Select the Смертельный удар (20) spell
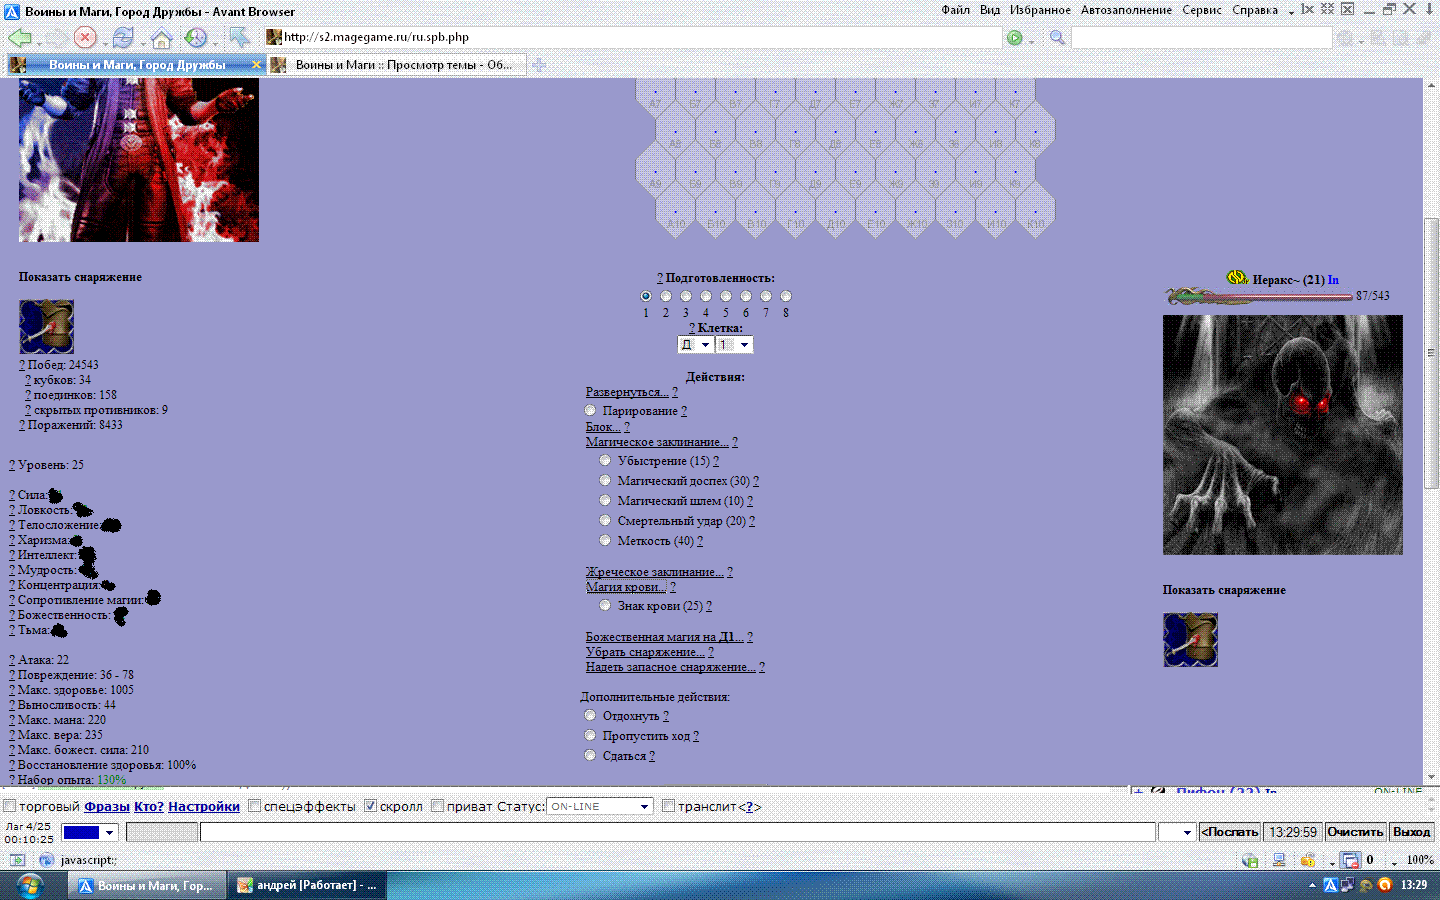Screen dimensions: 1440x900 tap(605, 520)
